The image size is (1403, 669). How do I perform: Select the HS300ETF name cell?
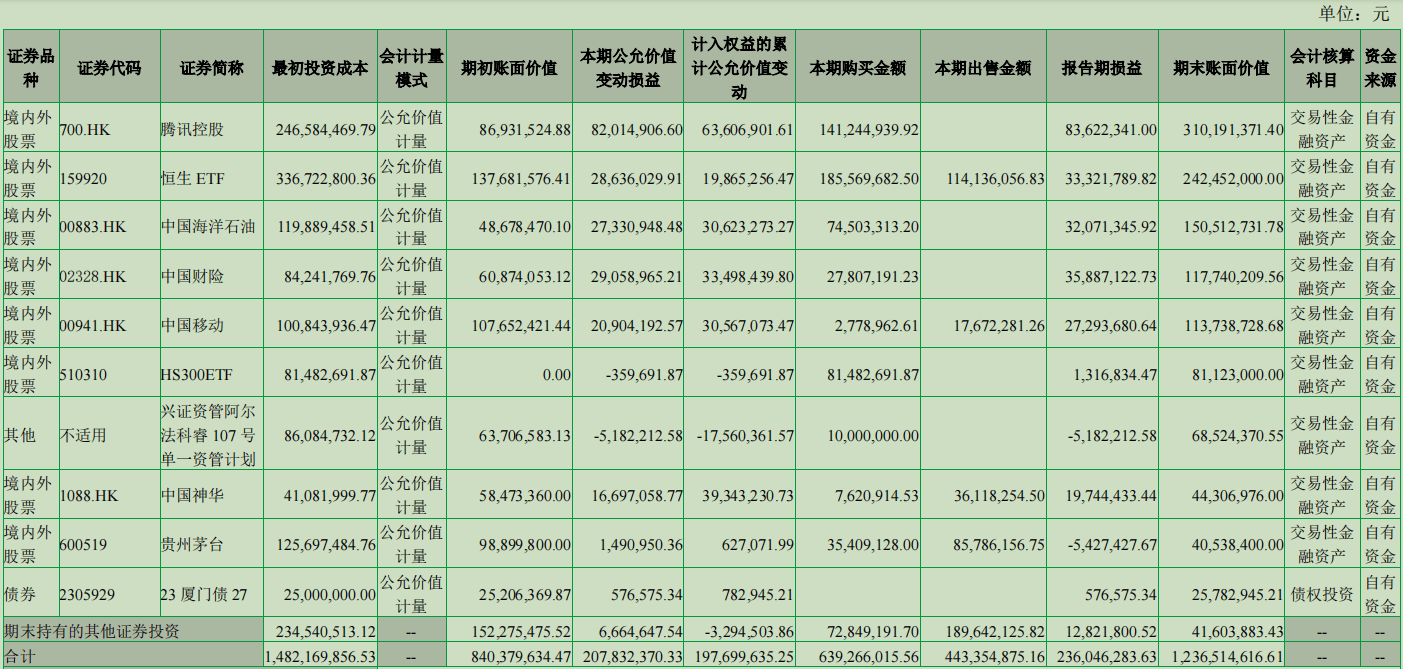(211, 373)
